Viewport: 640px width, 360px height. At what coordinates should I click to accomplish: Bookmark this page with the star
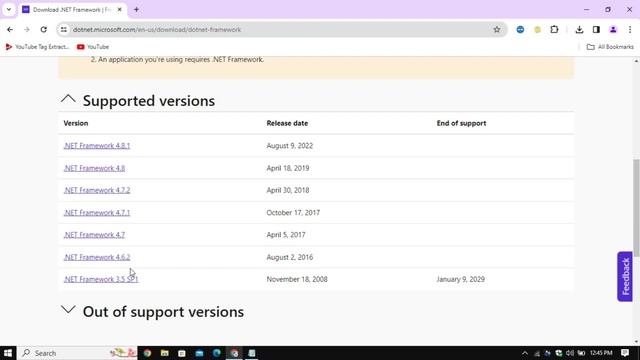click(496, 29)
